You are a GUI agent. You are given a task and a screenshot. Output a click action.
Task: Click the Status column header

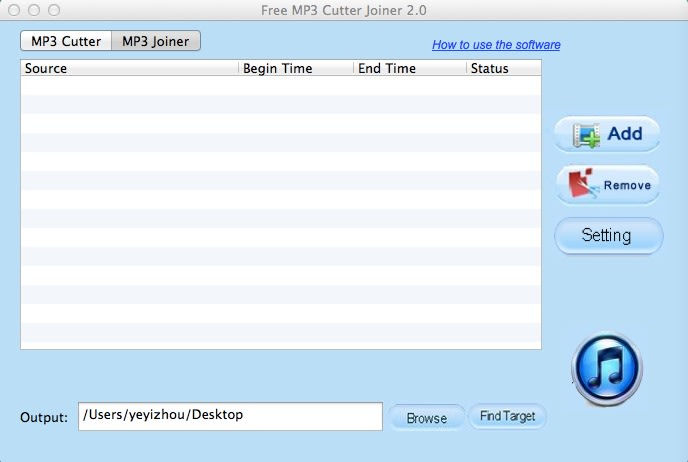click(503, 68)
